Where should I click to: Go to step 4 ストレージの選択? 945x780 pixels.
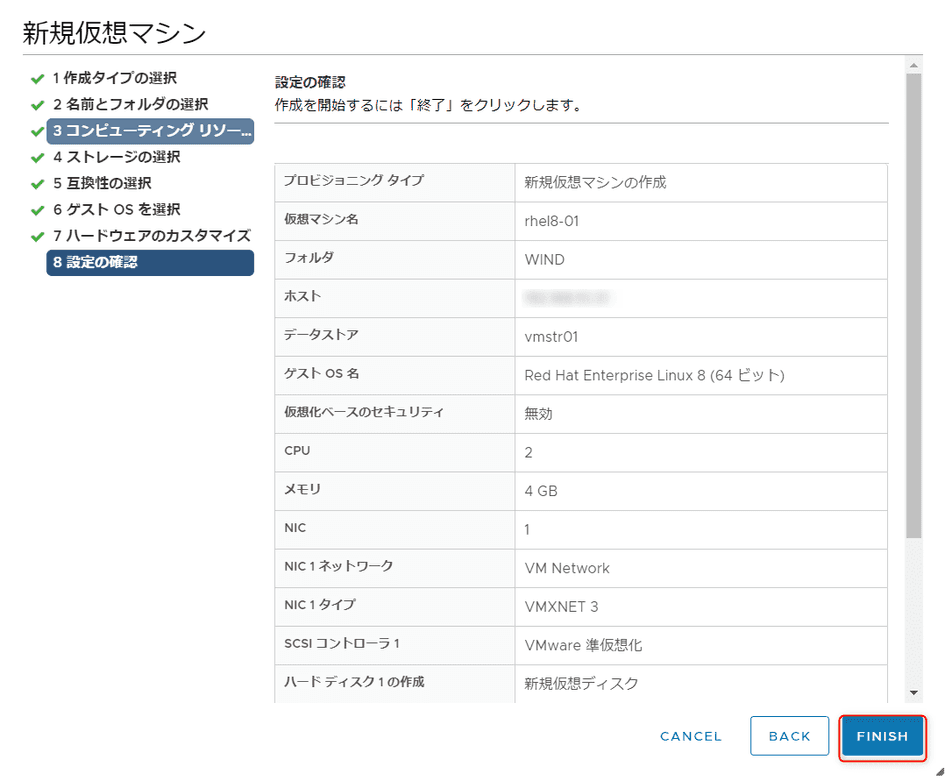click(116, 157)
